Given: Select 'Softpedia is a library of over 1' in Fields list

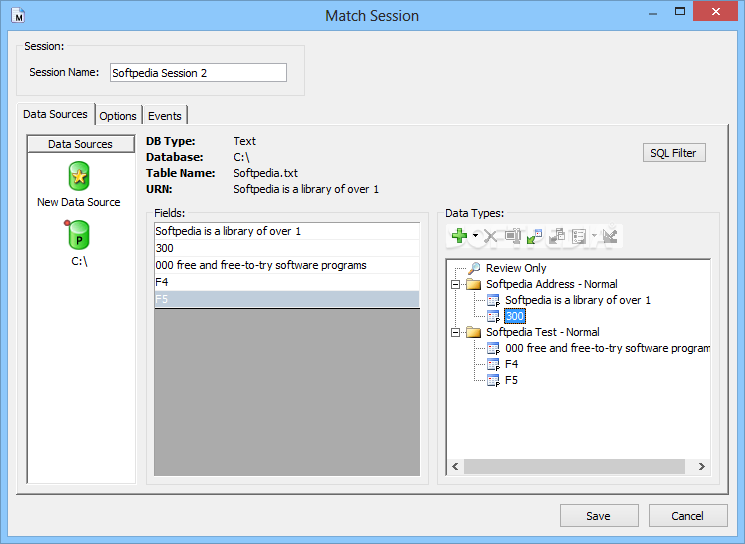Looking at the screenshot, I should pos(287,231).
